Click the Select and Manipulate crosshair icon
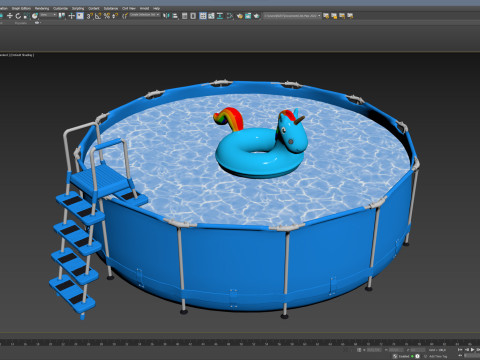The width and height of the screenshot is (480, 360). click(71, 16)
